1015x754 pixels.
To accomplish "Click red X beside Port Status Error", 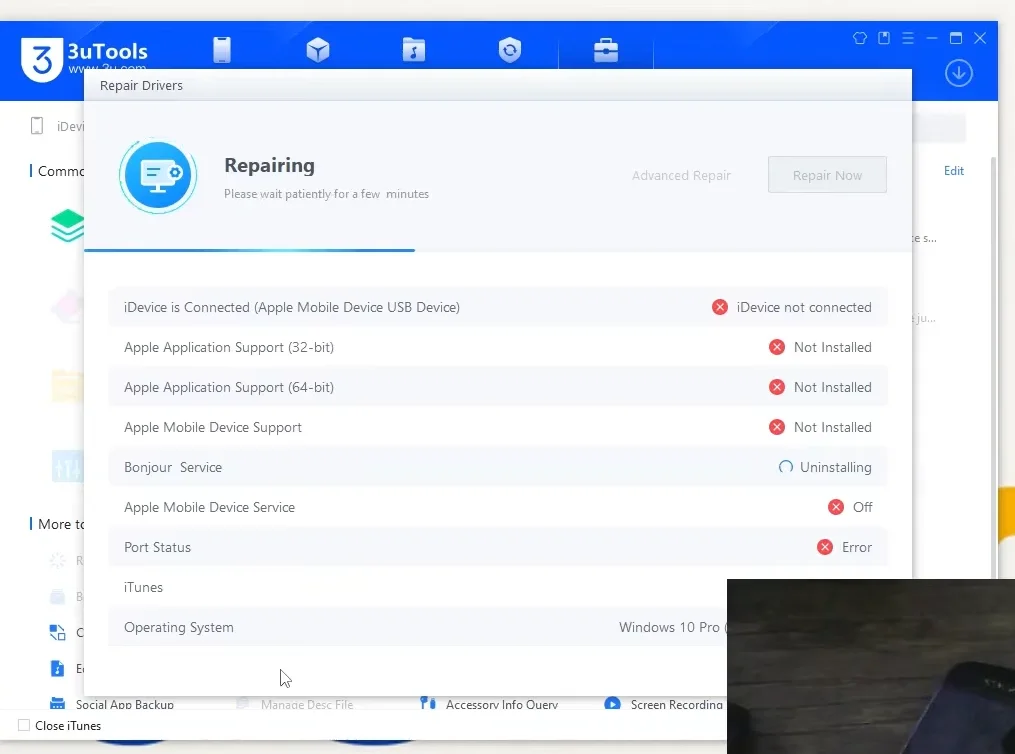I will [825, 548].
